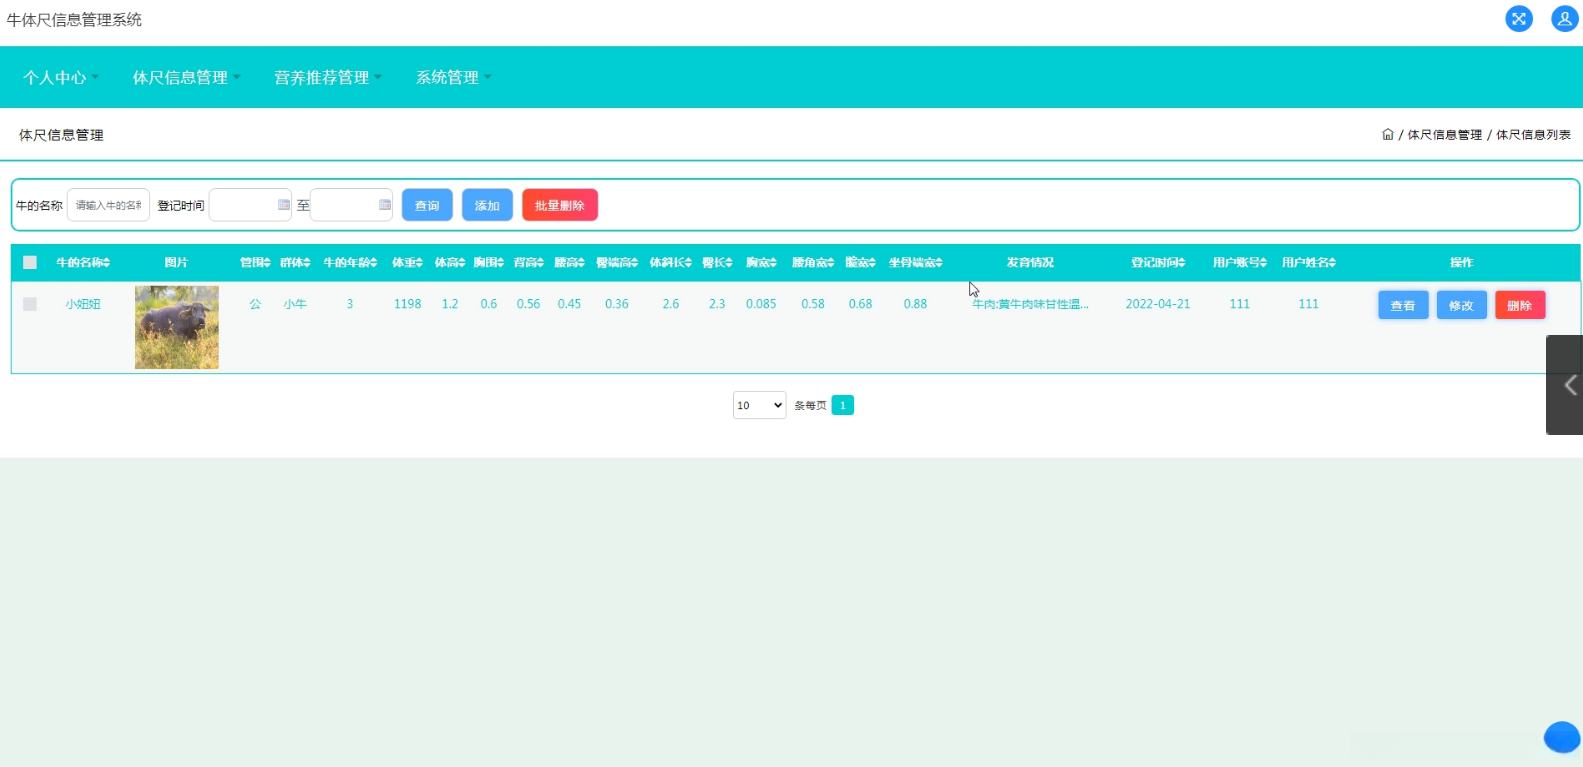Open the user profile avatar icon
Viewport: 1583px width, 767px height.
click(1565, 19)
